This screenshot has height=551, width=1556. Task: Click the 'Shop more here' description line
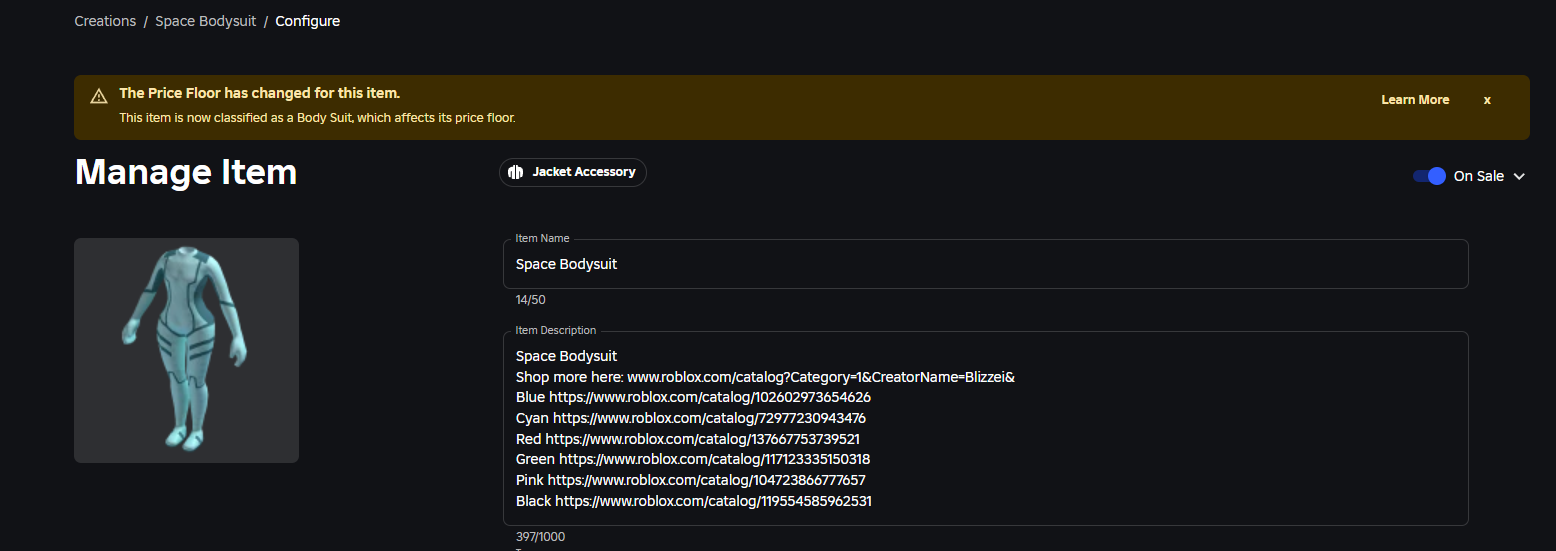(765, 377)
